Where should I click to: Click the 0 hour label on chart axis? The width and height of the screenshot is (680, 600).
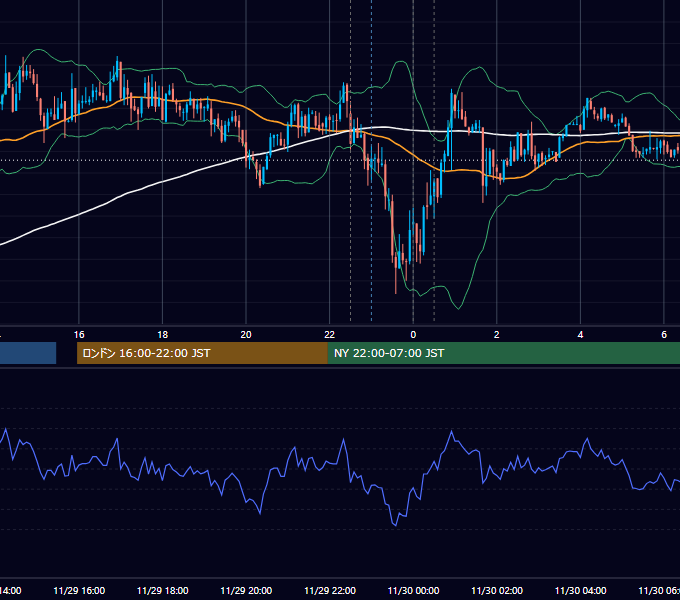point(413,335)
